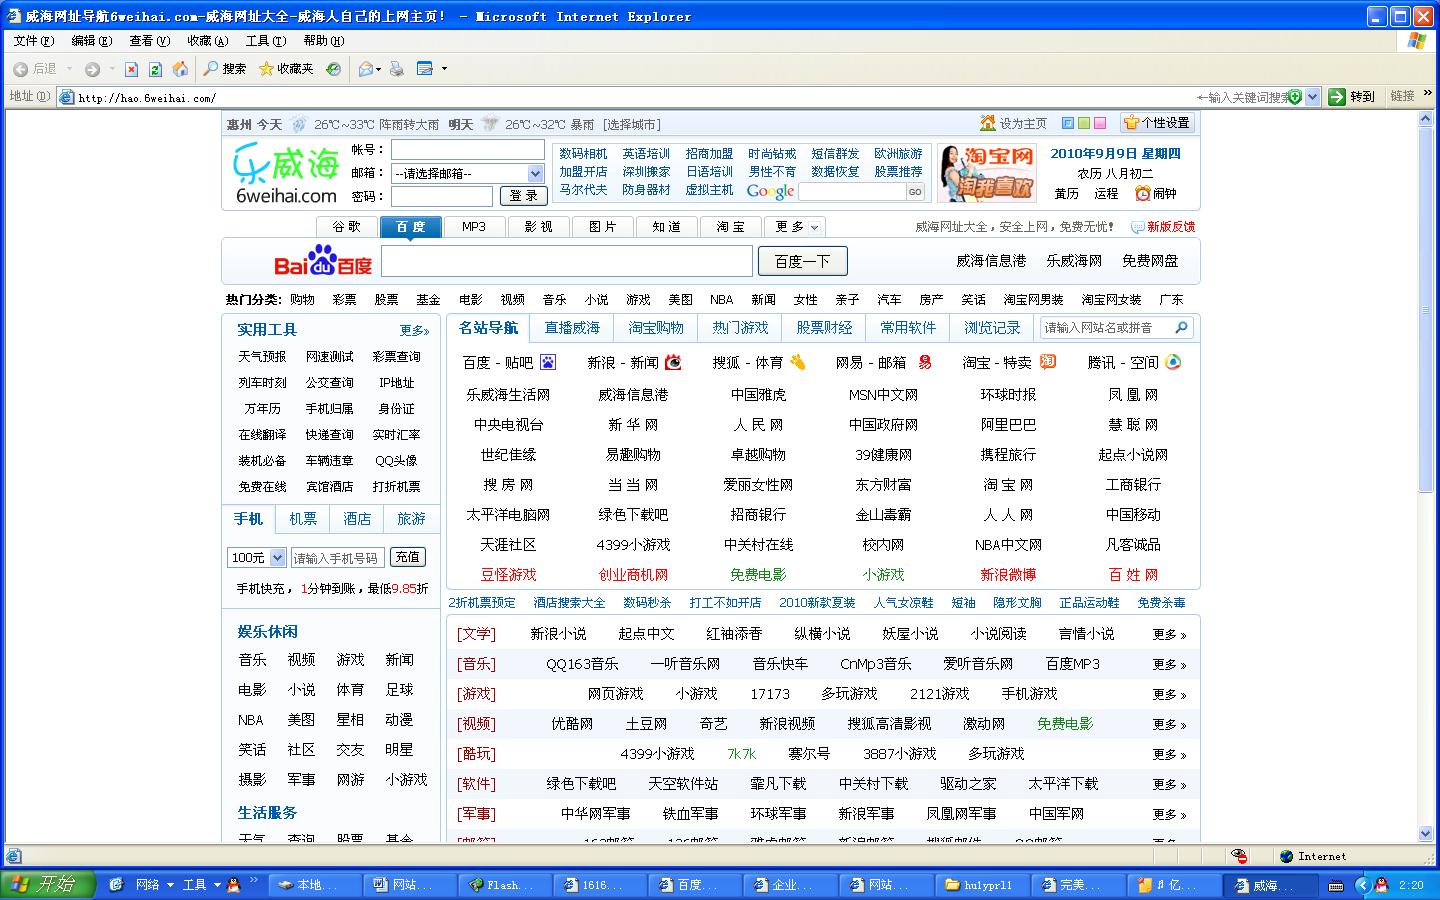Open the Back button history dropdown arrow

coord(69,69)
